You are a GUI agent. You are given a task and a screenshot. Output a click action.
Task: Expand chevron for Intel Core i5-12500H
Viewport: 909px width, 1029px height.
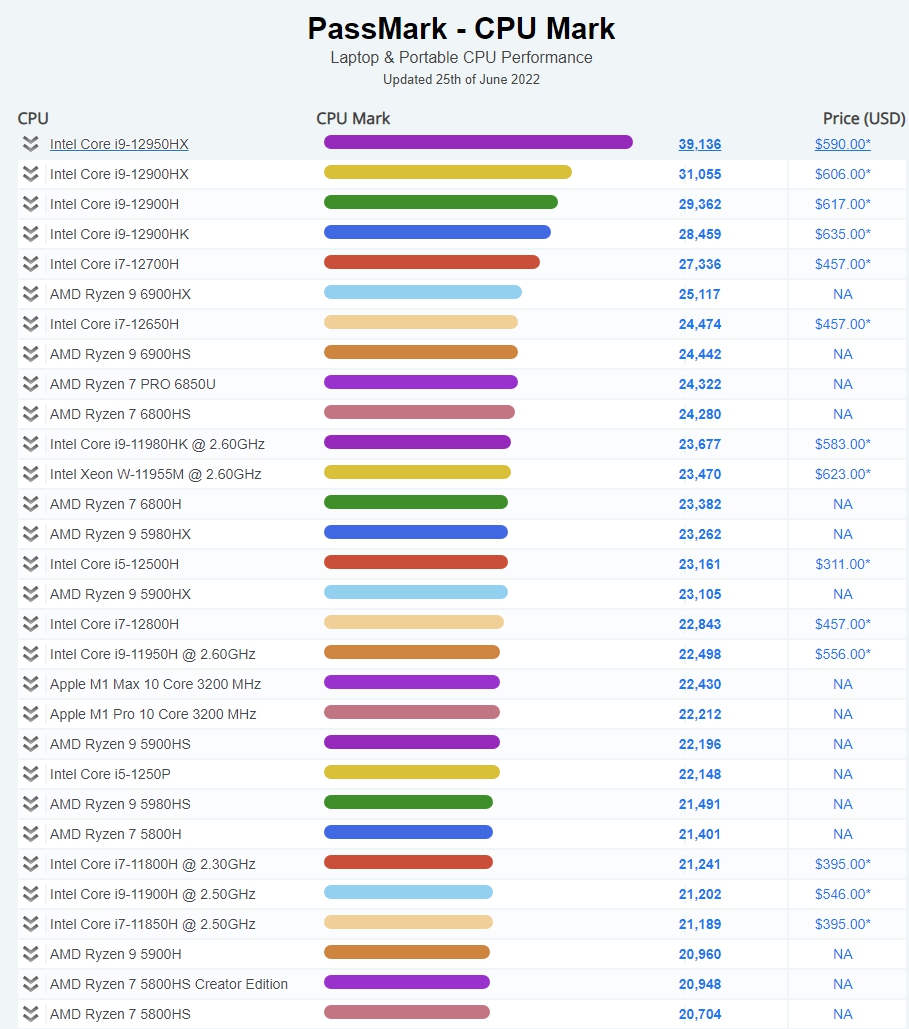30,564
